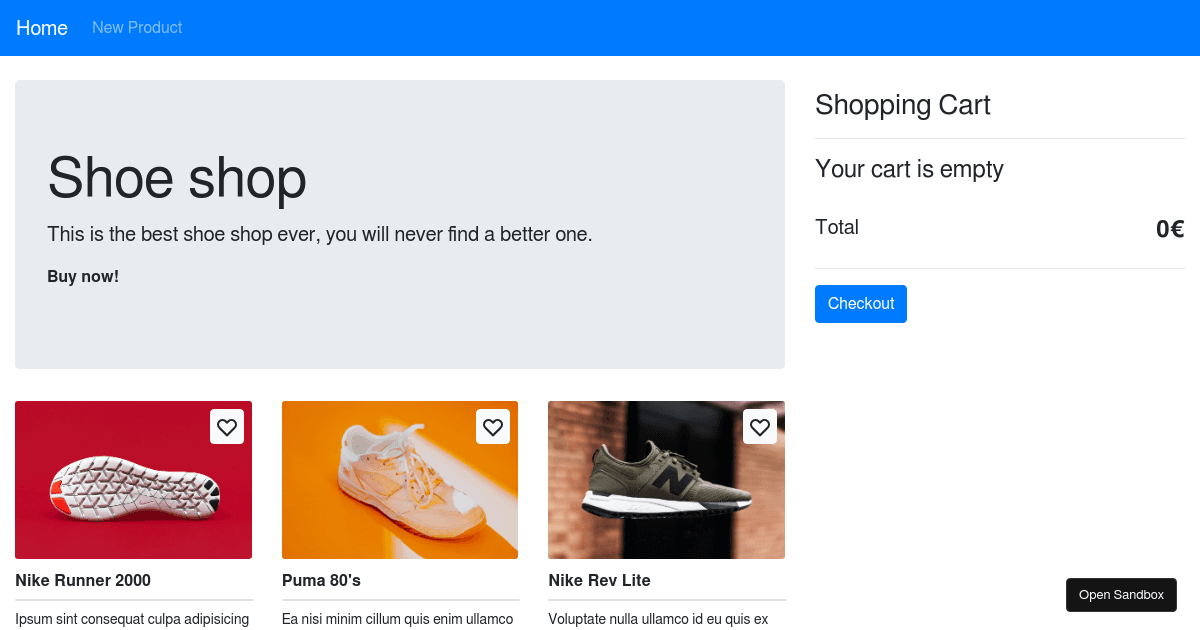Select the Puma 80's product name
Image resolution: width=1200 pixels, height=630 pixels.
point(321,580)
